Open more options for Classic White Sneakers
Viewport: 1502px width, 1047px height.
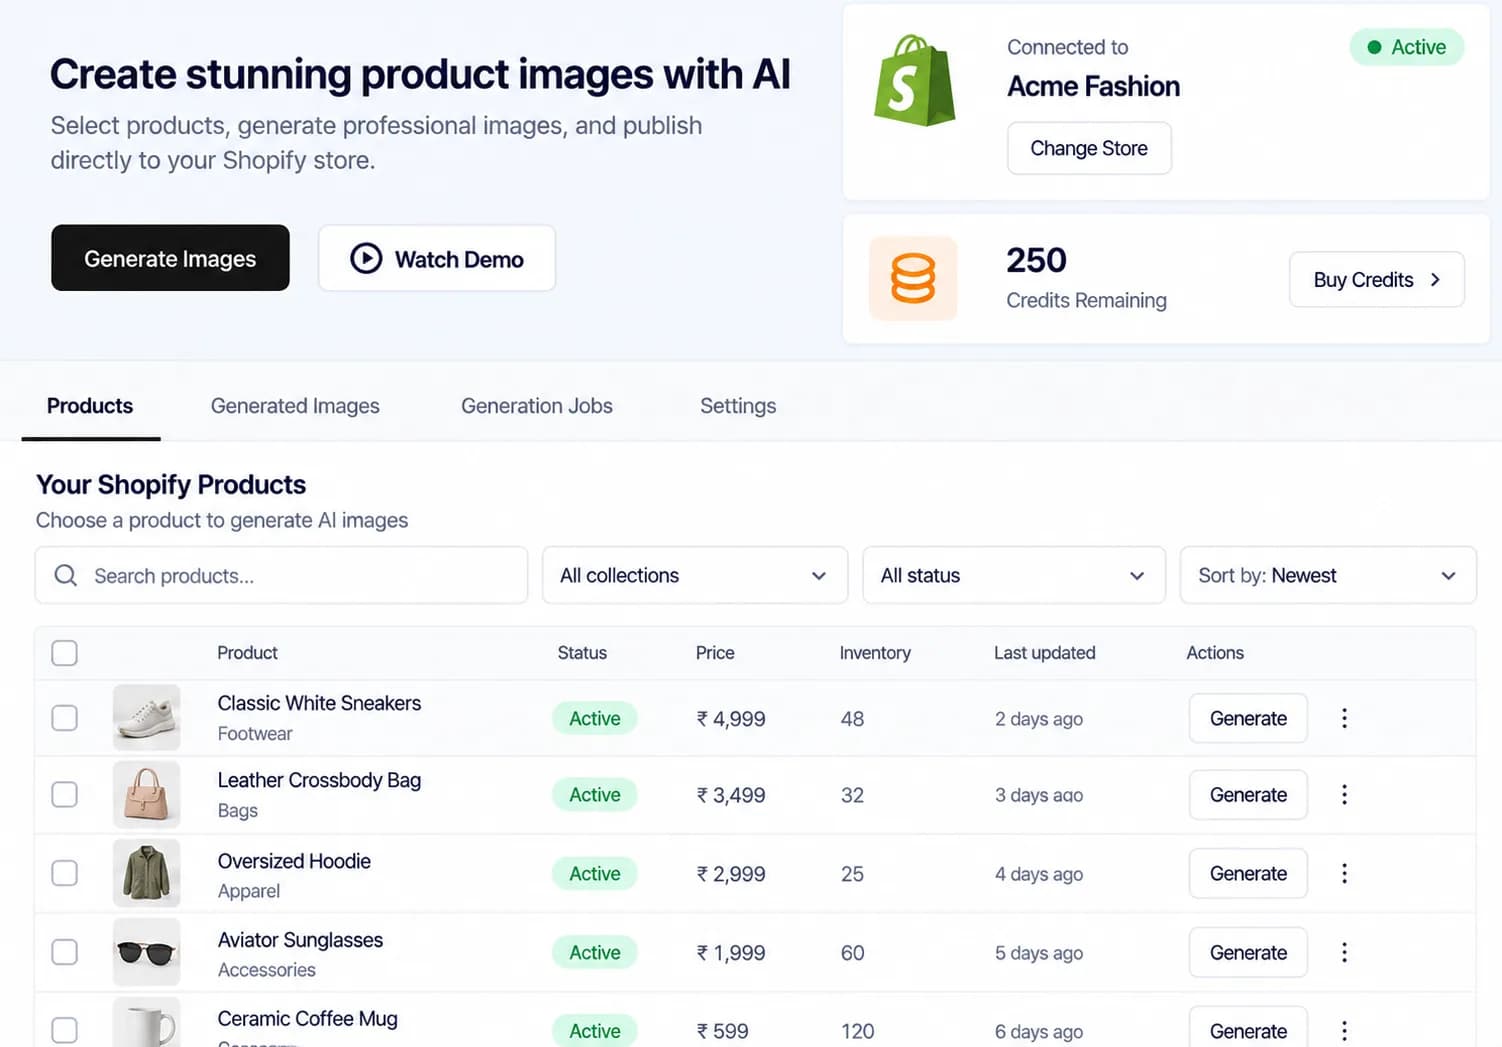pos(1344,718)
